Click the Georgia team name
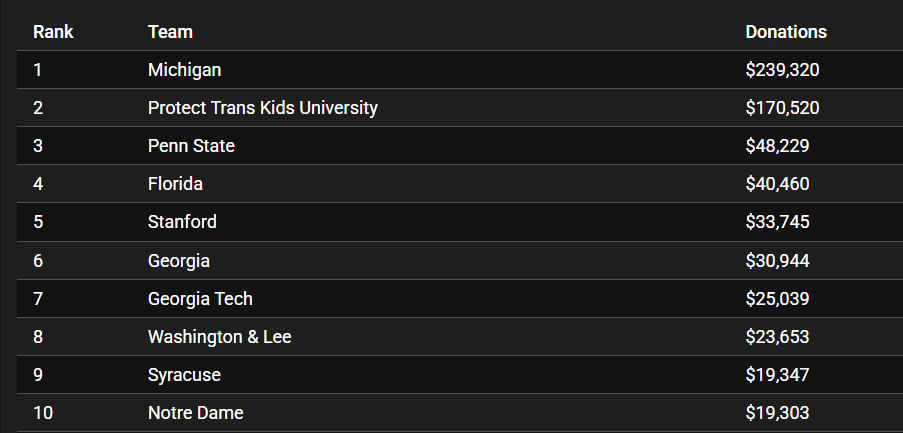Image resolution: width=903 pixels, height=433 pixels. (x=179, y=261)
